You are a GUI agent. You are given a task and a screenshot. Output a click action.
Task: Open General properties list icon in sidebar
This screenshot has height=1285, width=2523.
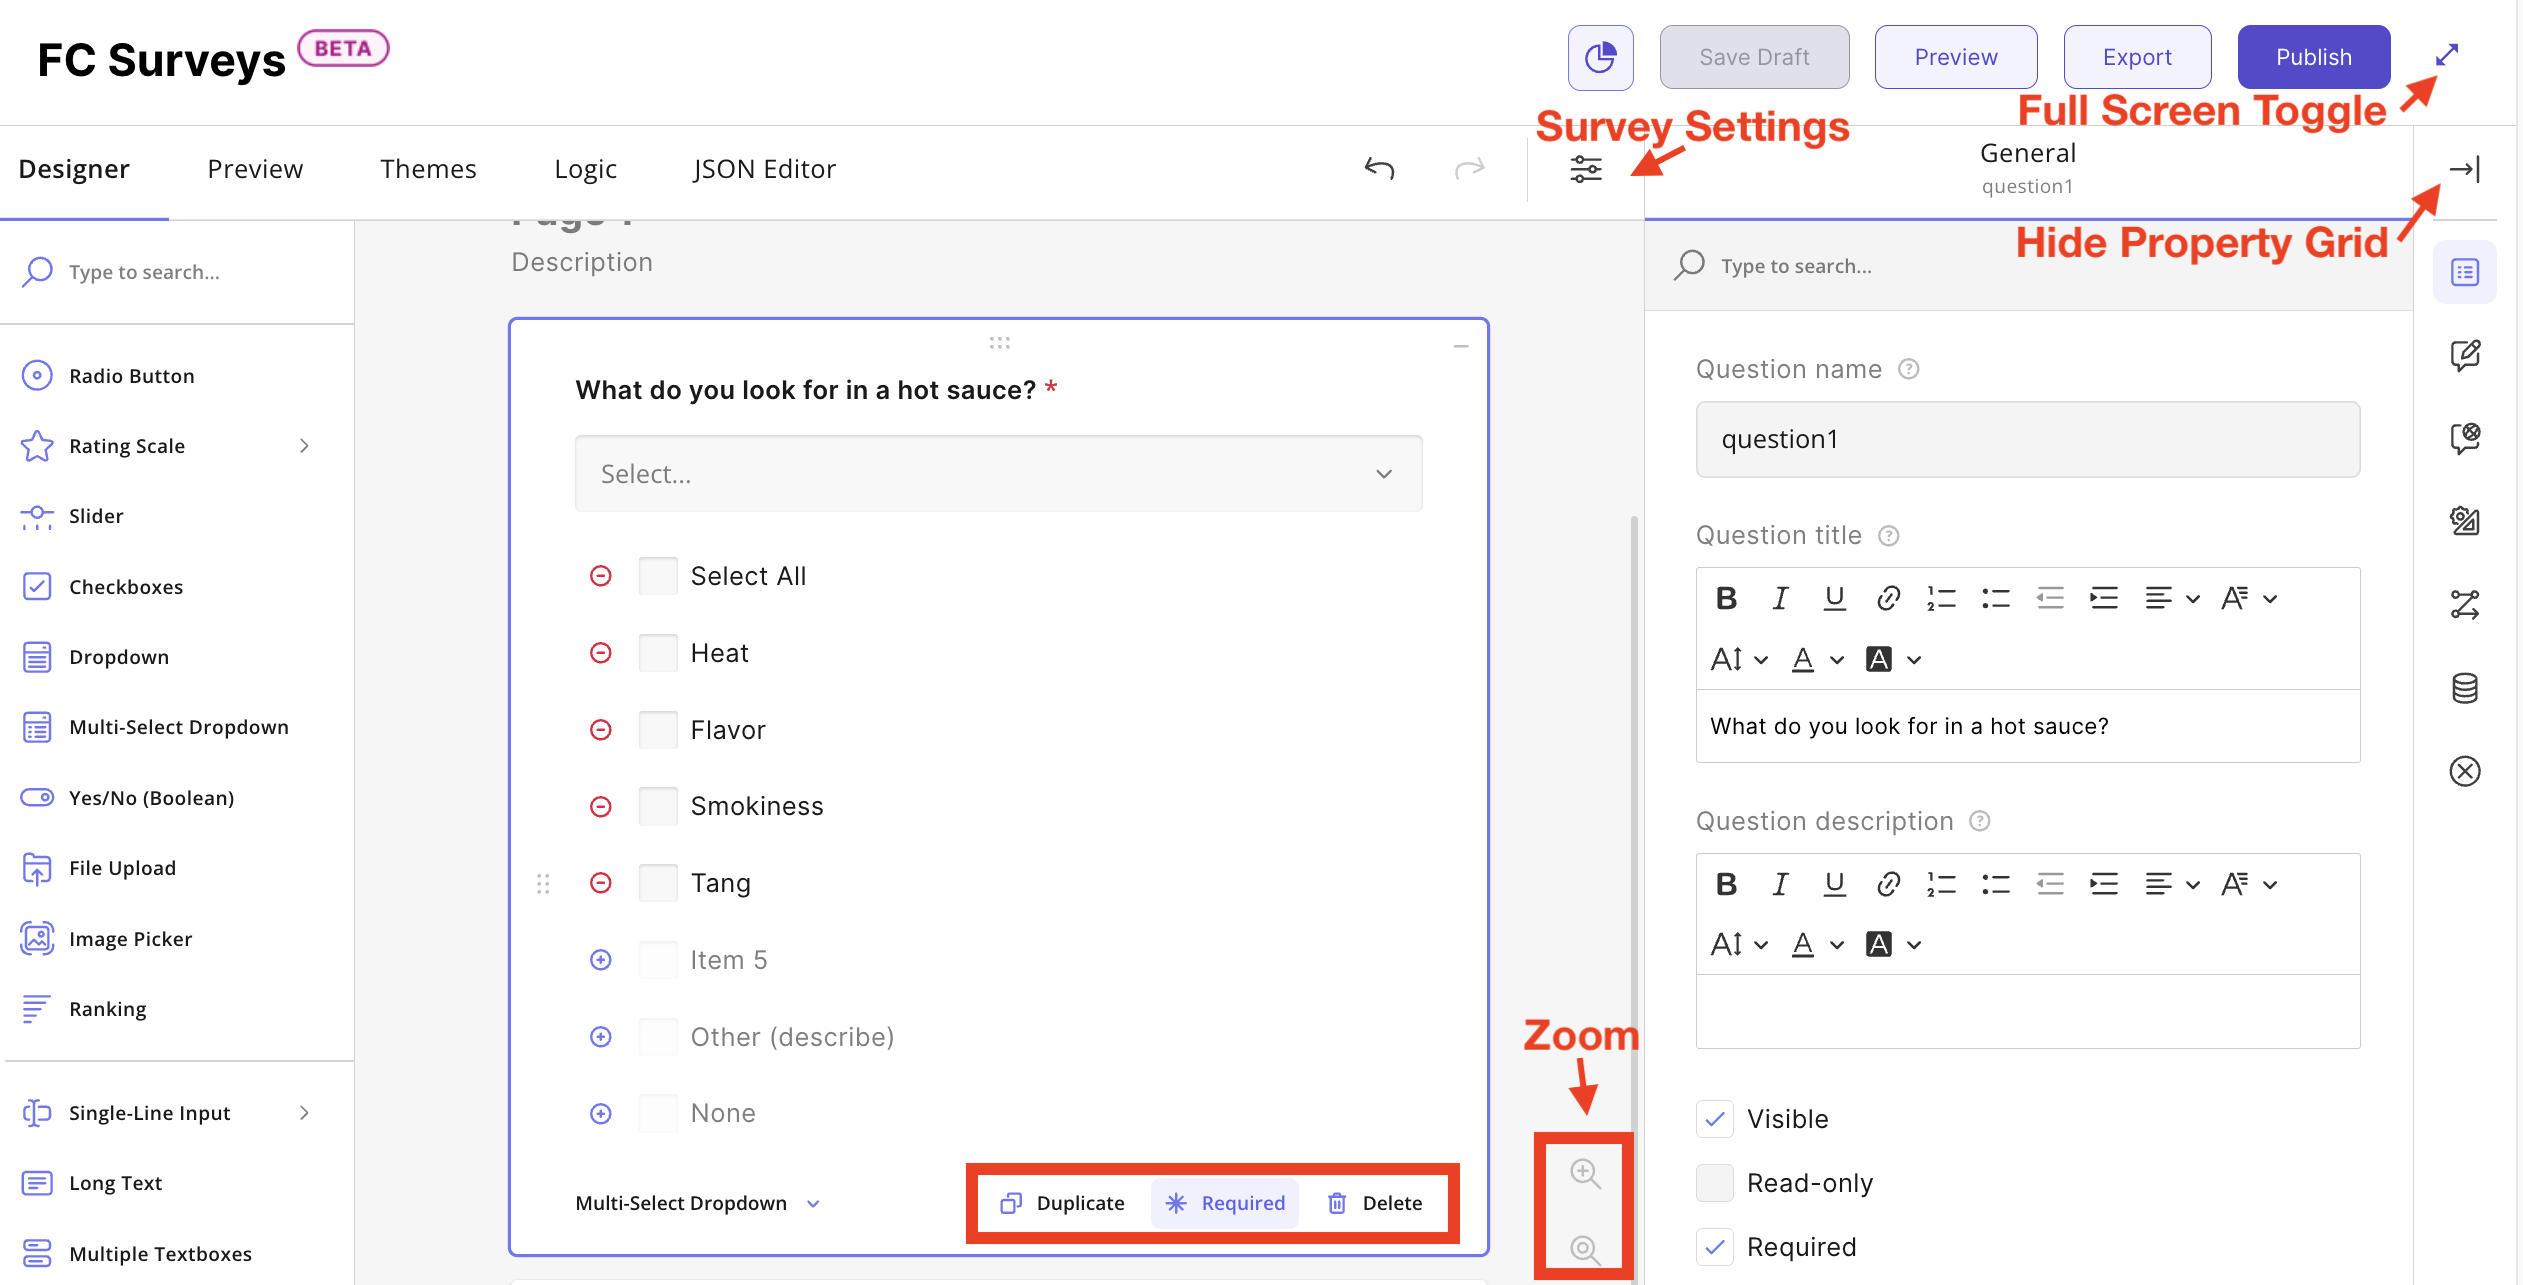click(2465, 272)
